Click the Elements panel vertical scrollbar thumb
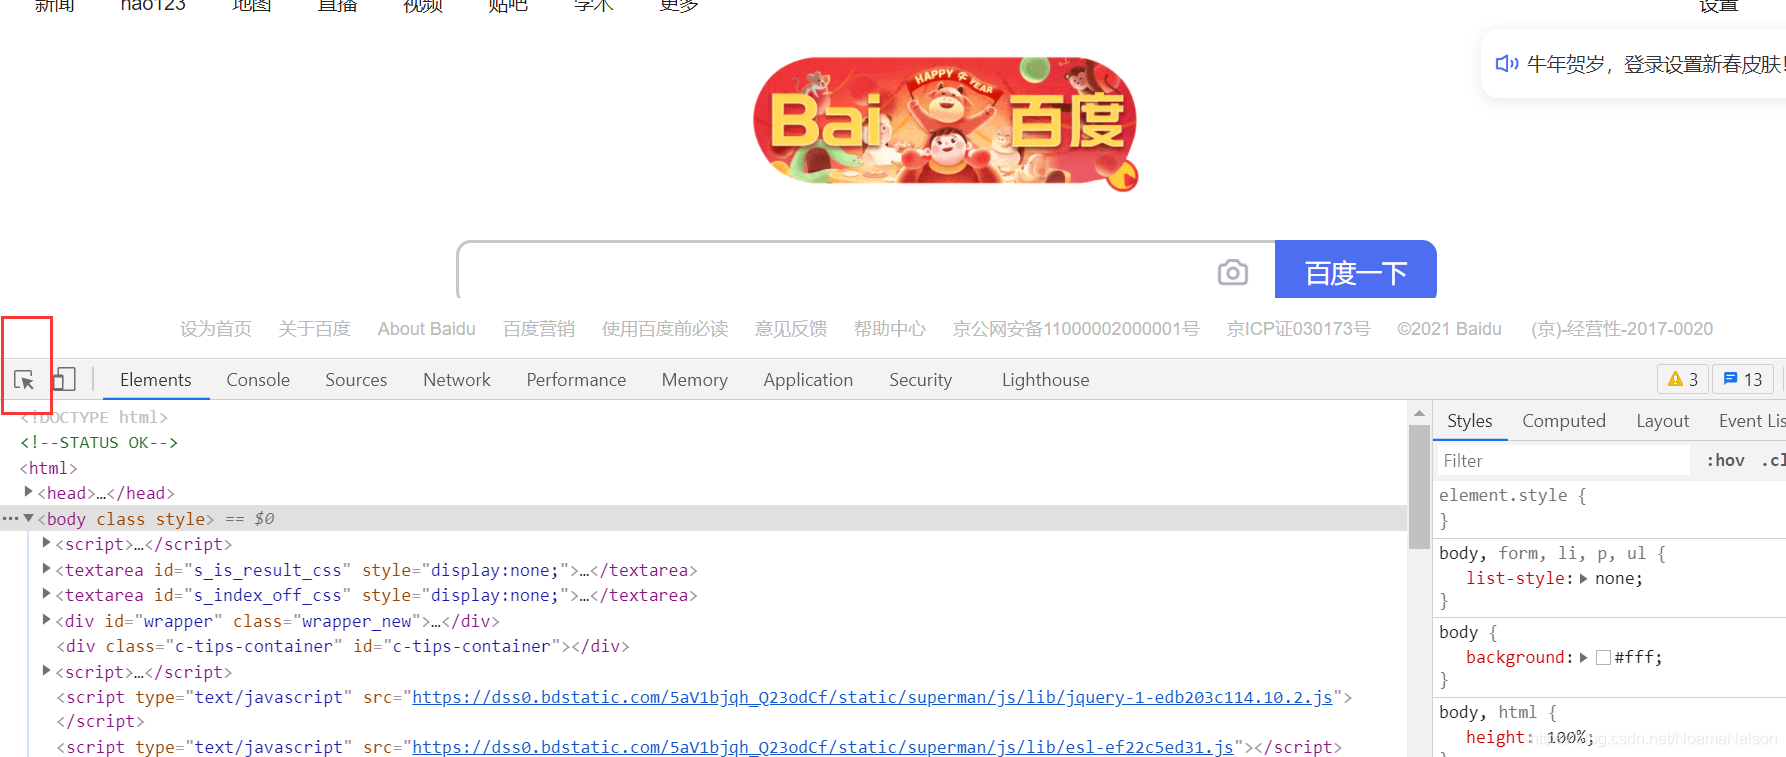Screen dimensions: 1786x757 coord(1419,486)
